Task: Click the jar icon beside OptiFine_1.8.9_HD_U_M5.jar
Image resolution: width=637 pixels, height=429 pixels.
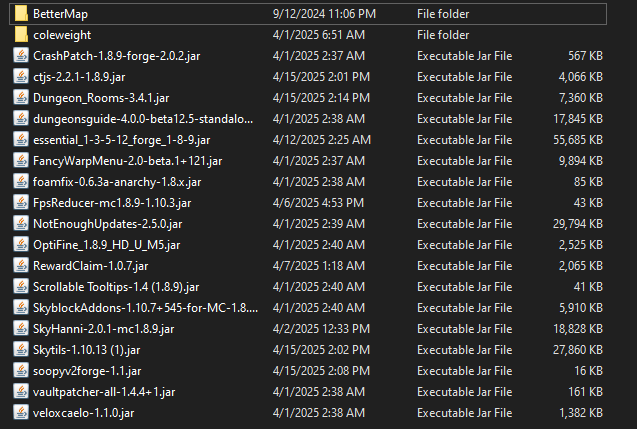Action: pyautogui.click(x=21, y=245)
